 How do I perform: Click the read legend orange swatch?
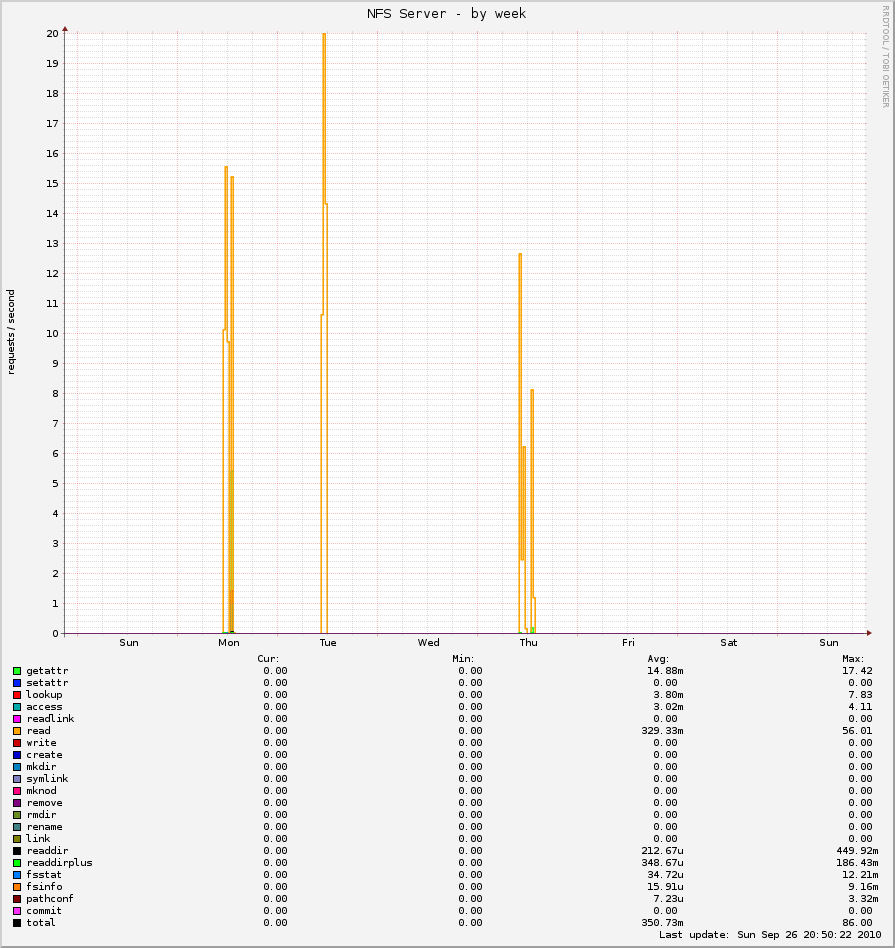click(17, 731)
